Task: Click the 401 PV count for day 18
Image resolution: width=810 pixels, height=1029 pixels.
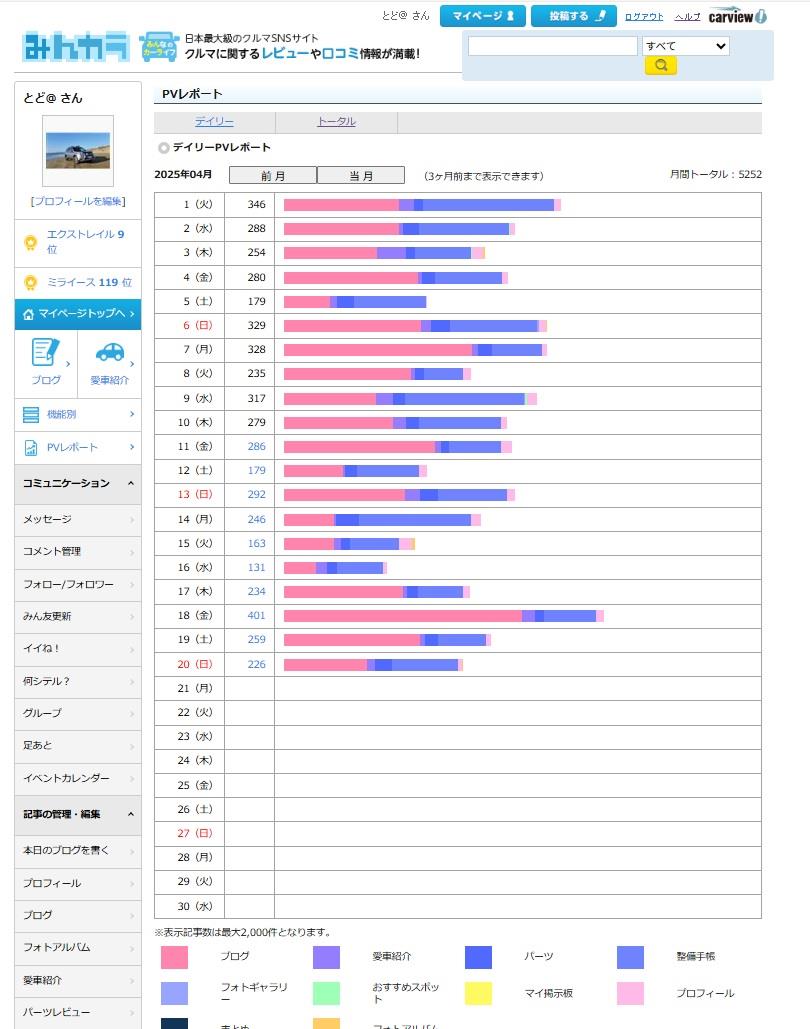Action: coord(257,616)
